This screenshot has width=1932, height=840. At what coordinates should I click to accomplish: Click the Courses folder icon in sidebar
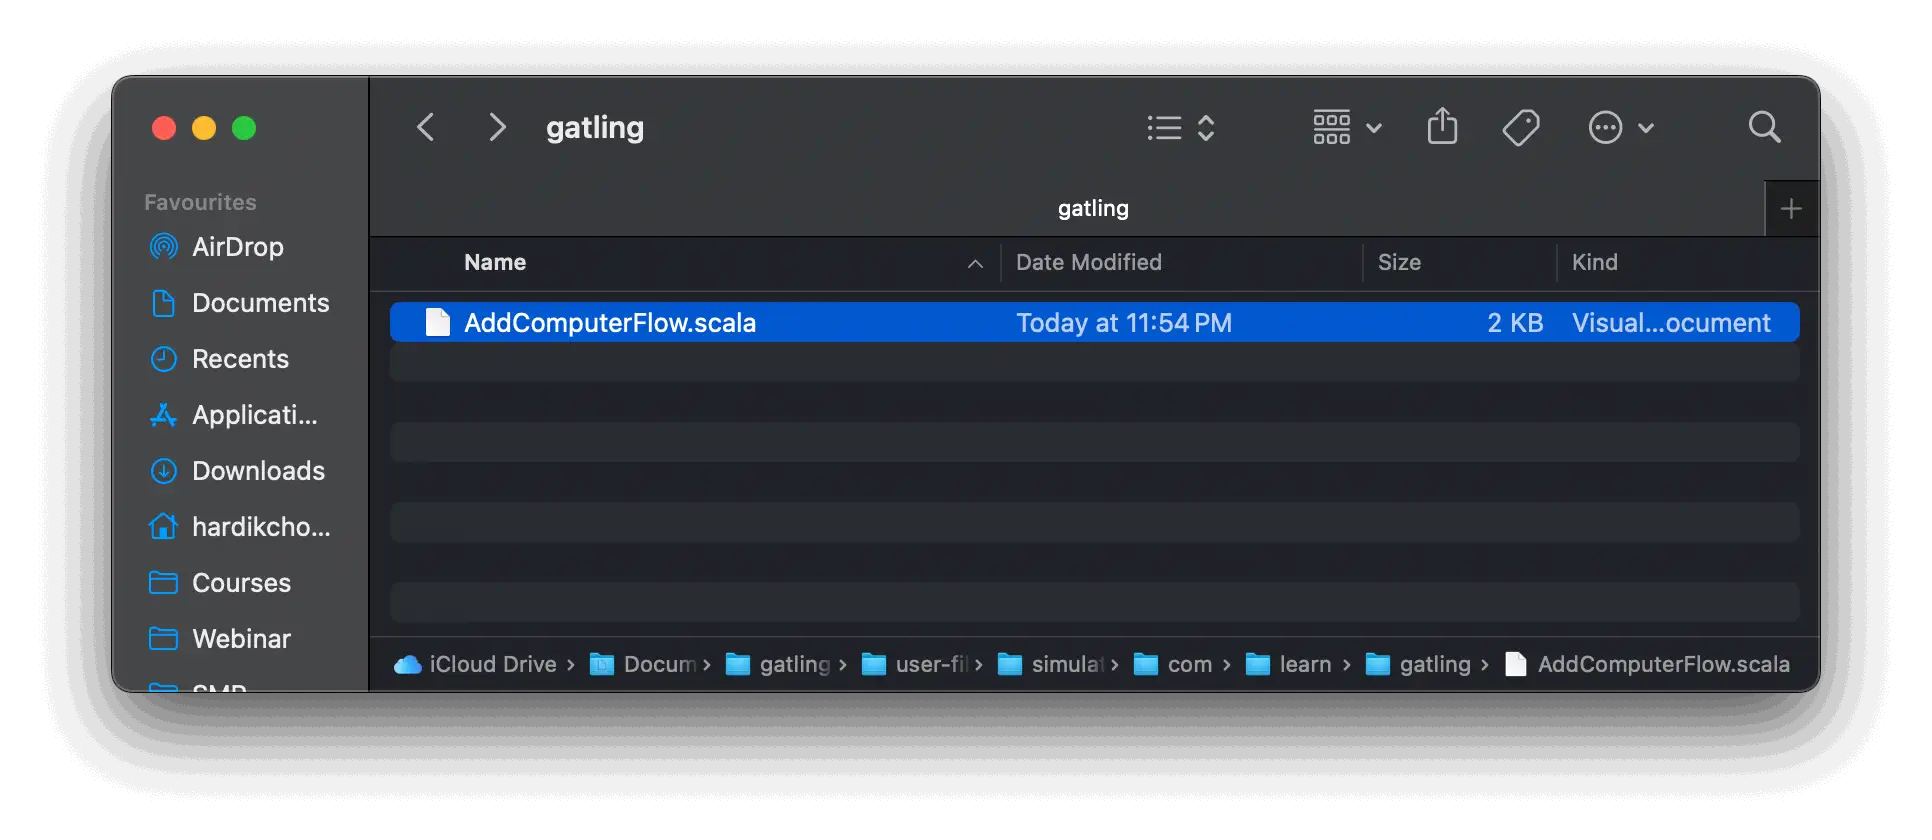coord(163,583)
